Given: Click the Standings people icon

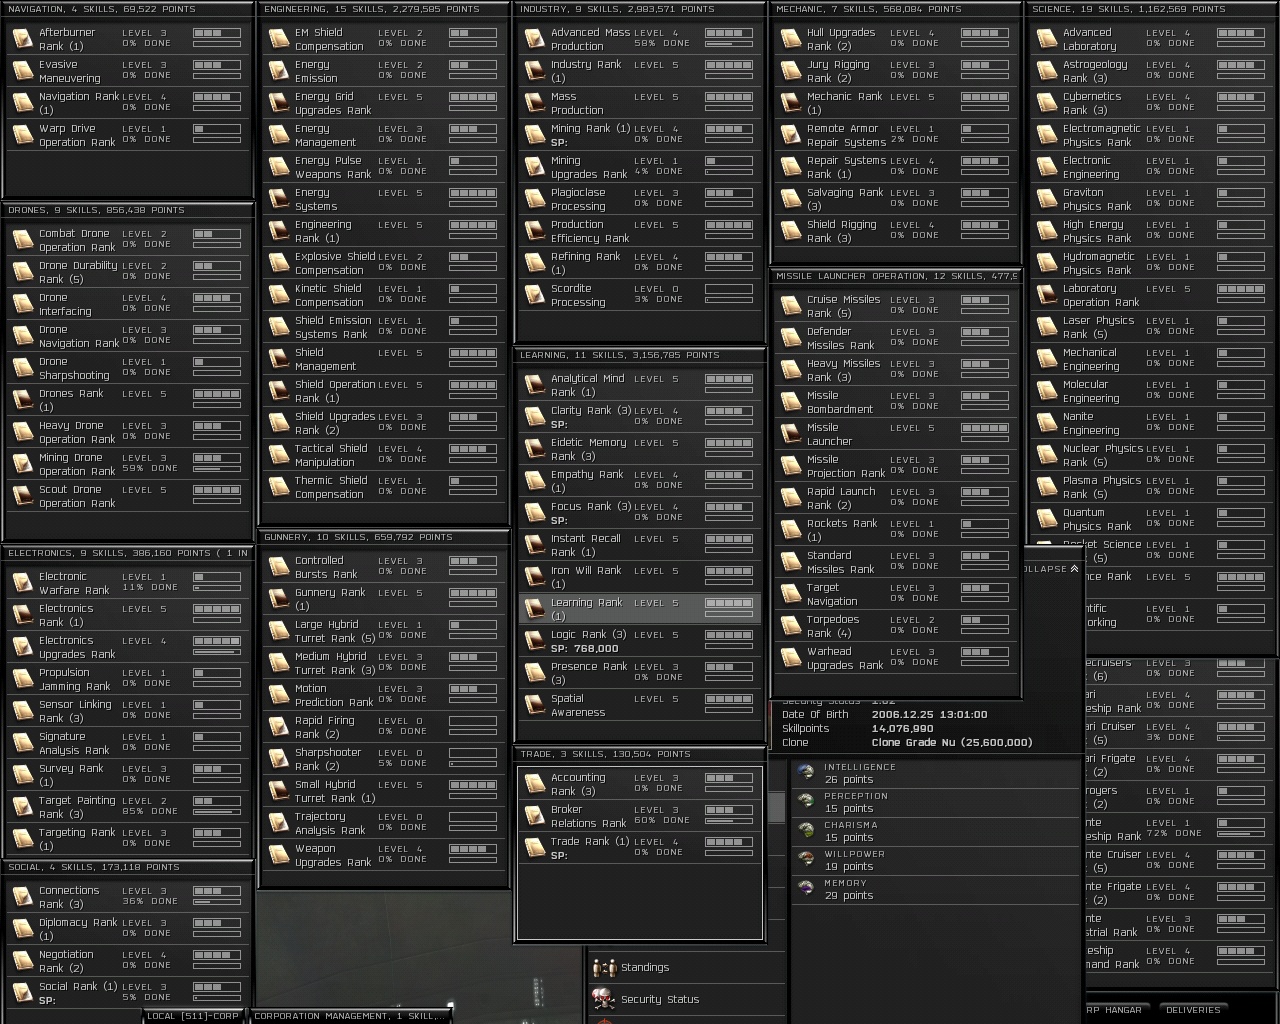Looking at the screenshot, I should tap(604, 968).
